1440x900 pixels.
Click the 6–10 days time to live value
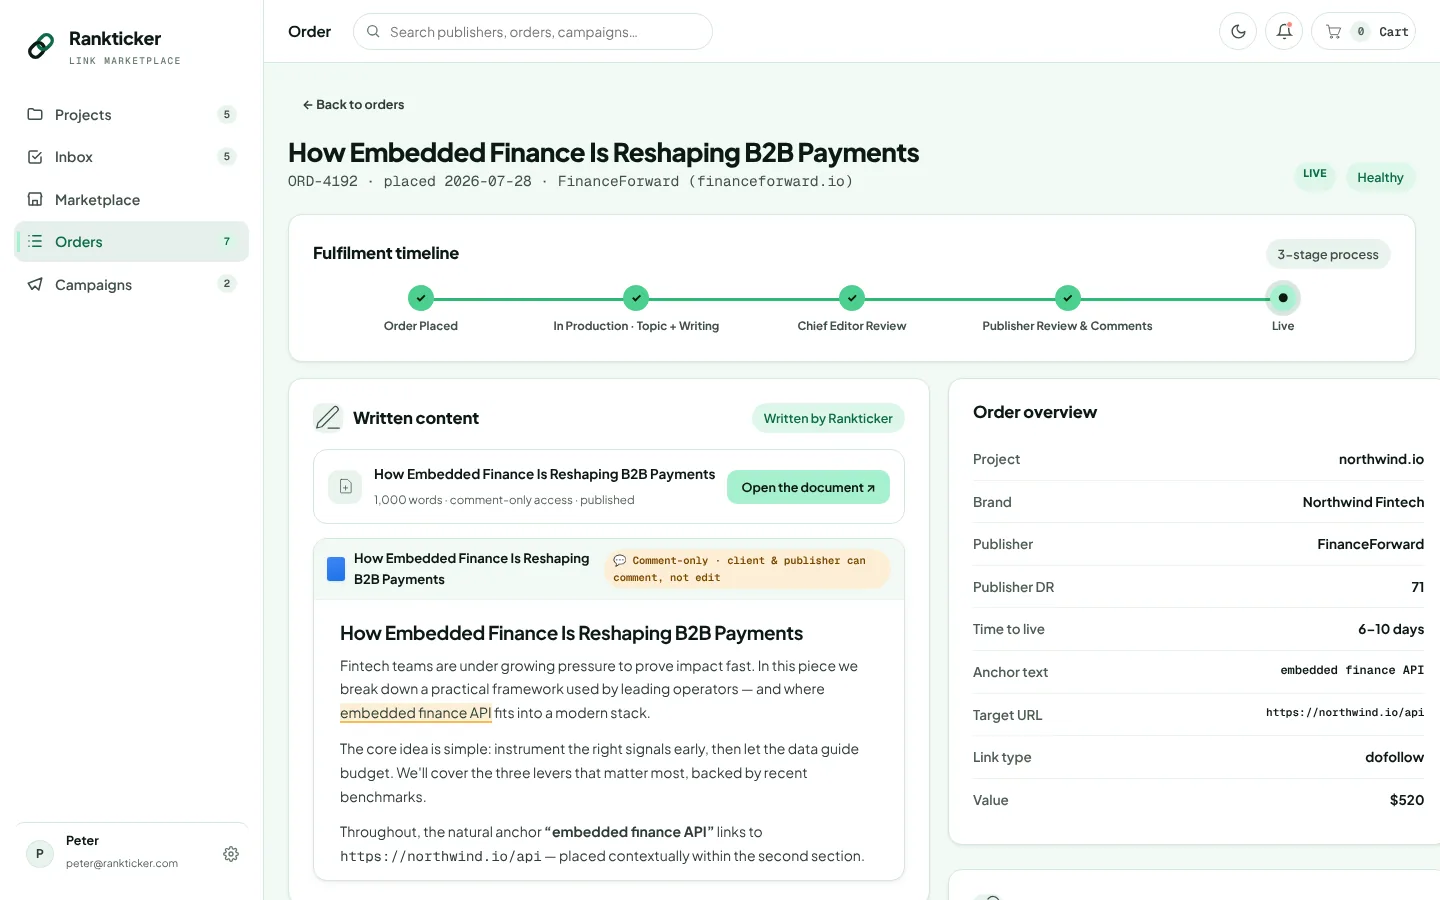[1391, 629]
